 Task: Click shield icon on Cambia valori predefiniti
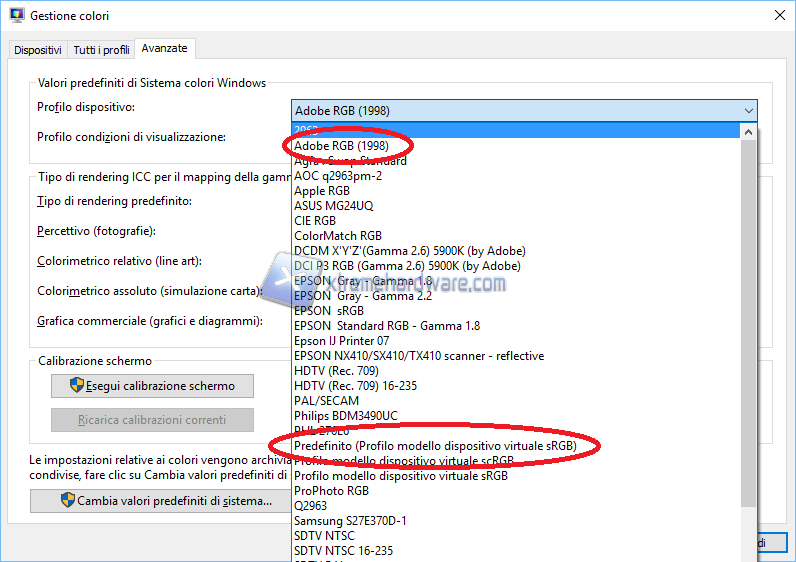click(68, 501)
